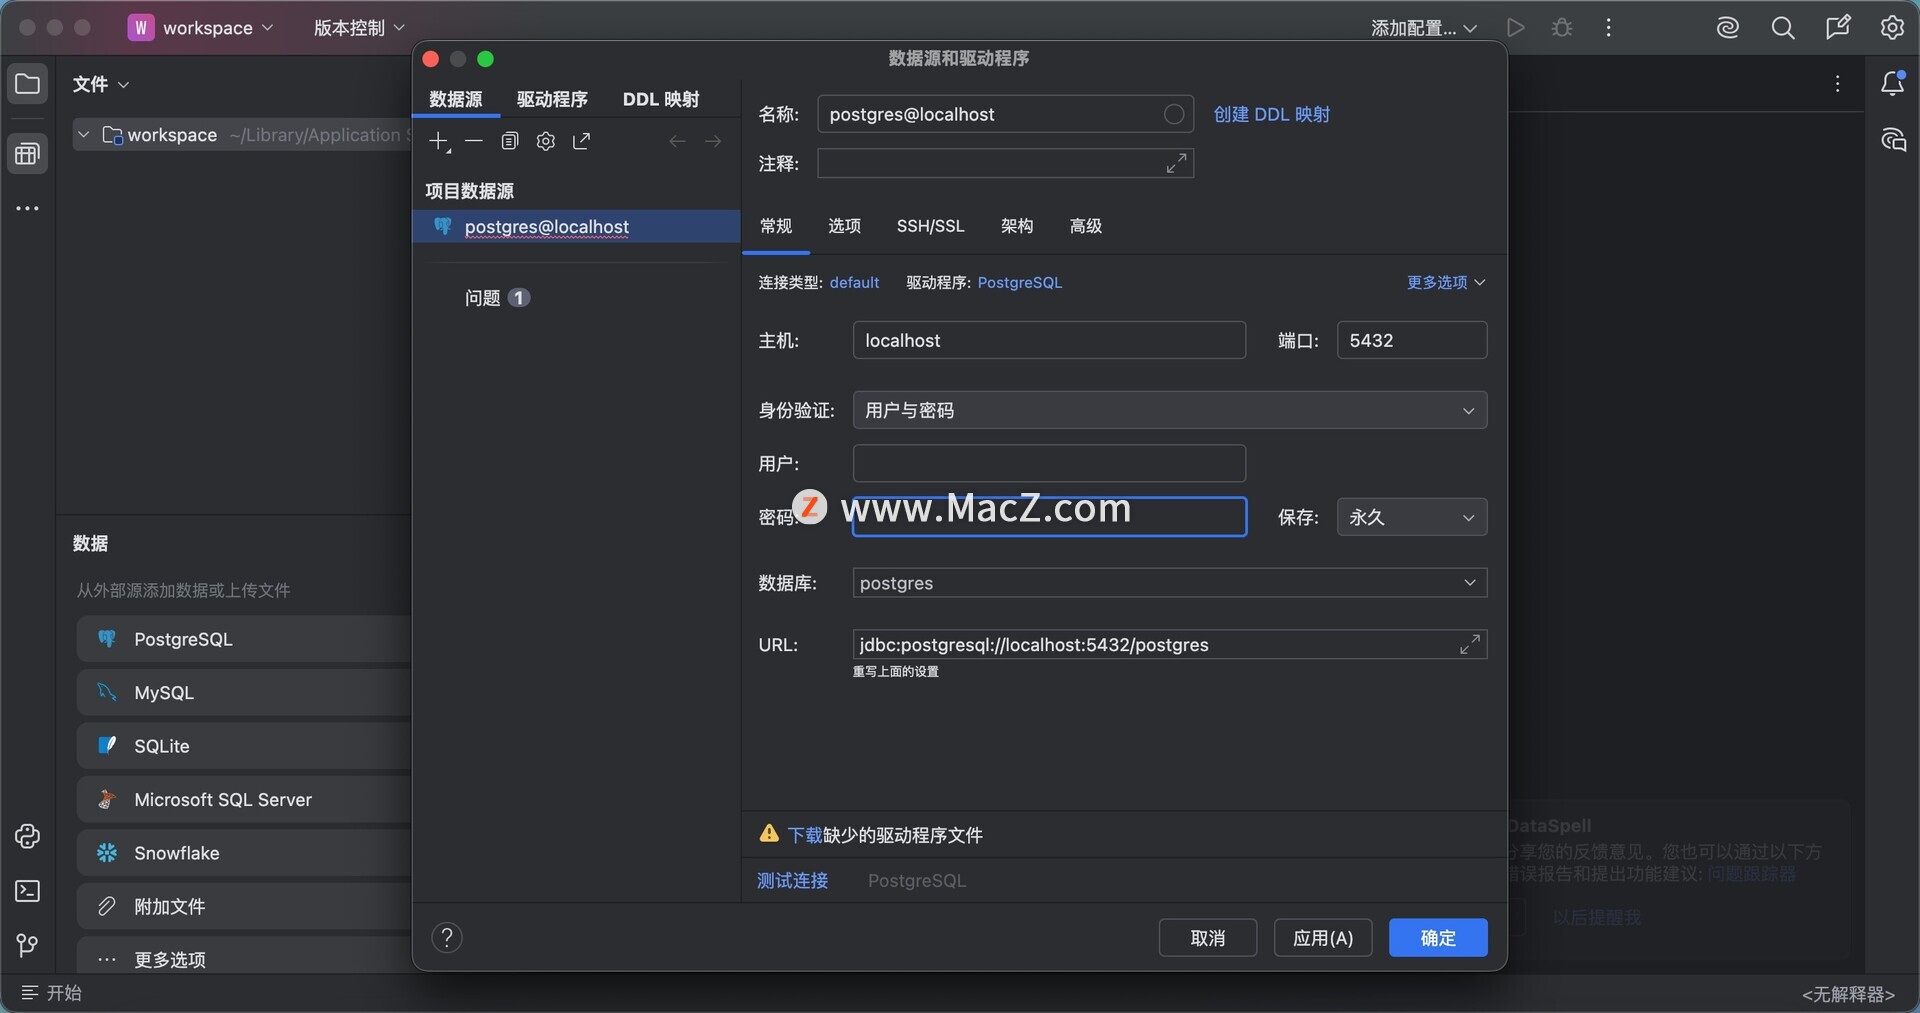This screenshot has width=1920, height=1013.
Task: Click the 测试连接 link
Action: point(793,881)
